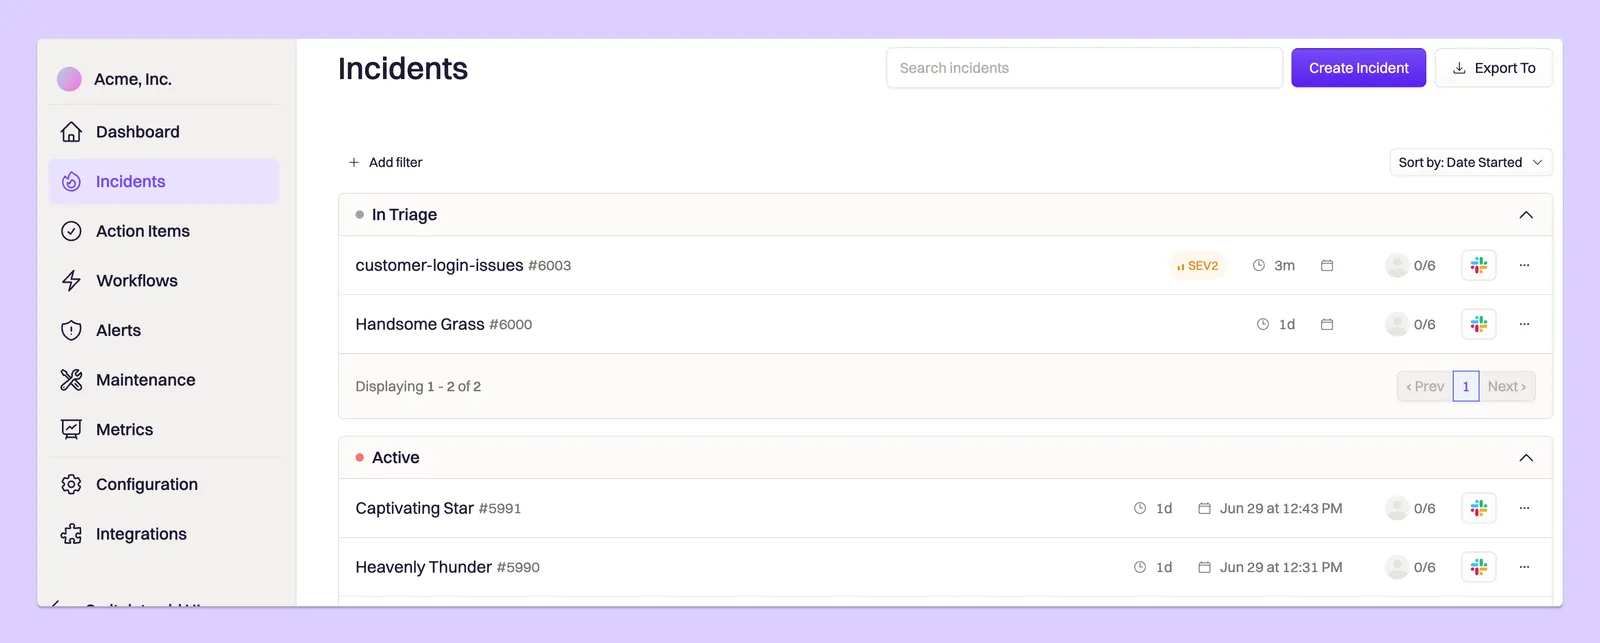1600x643 pixels.
Task: Open more options for Handsome Grass row
Action: pos(1525,324)
